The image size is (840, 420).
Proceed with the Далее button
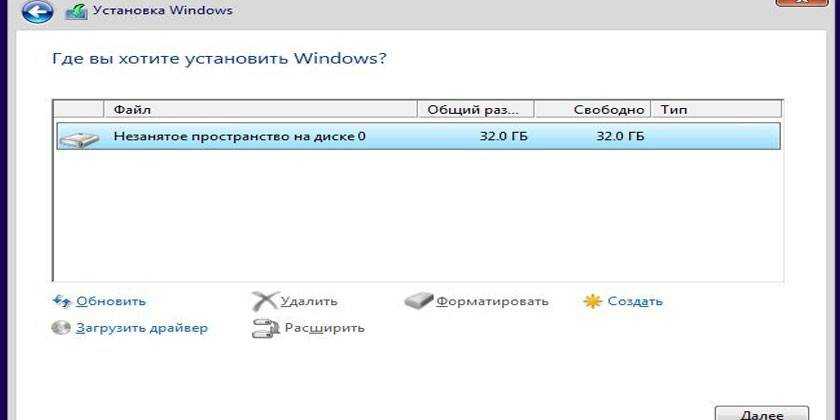tap(761, 412)
